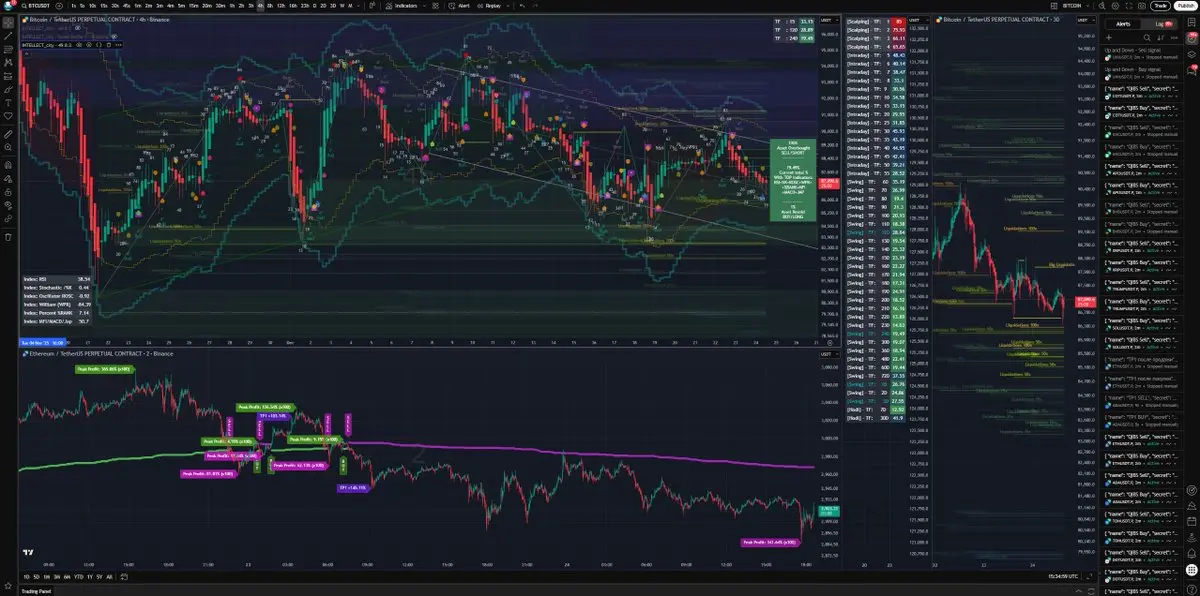Select the zoom-in magnifier tool

click(8, 147)
